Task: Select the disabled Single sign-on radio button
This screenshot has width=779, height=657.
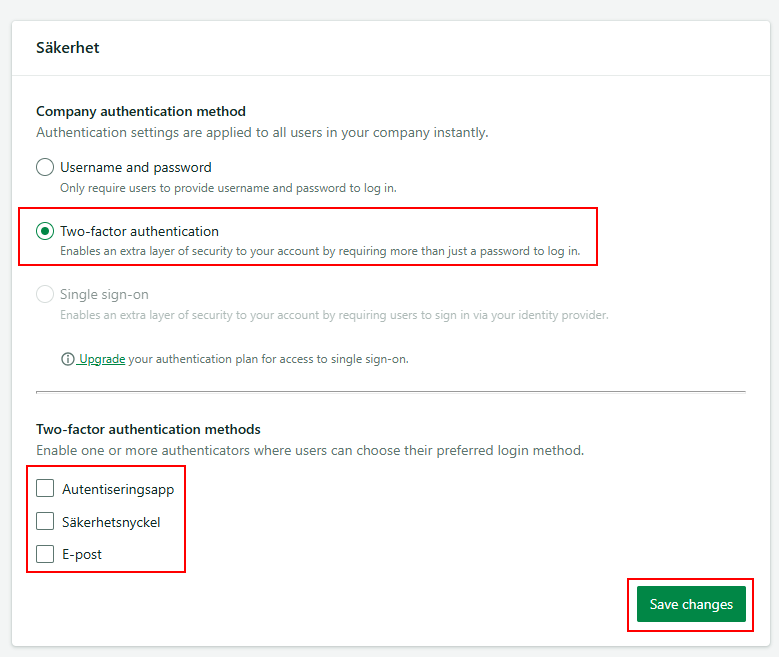Action: click(x=45, y=294)
